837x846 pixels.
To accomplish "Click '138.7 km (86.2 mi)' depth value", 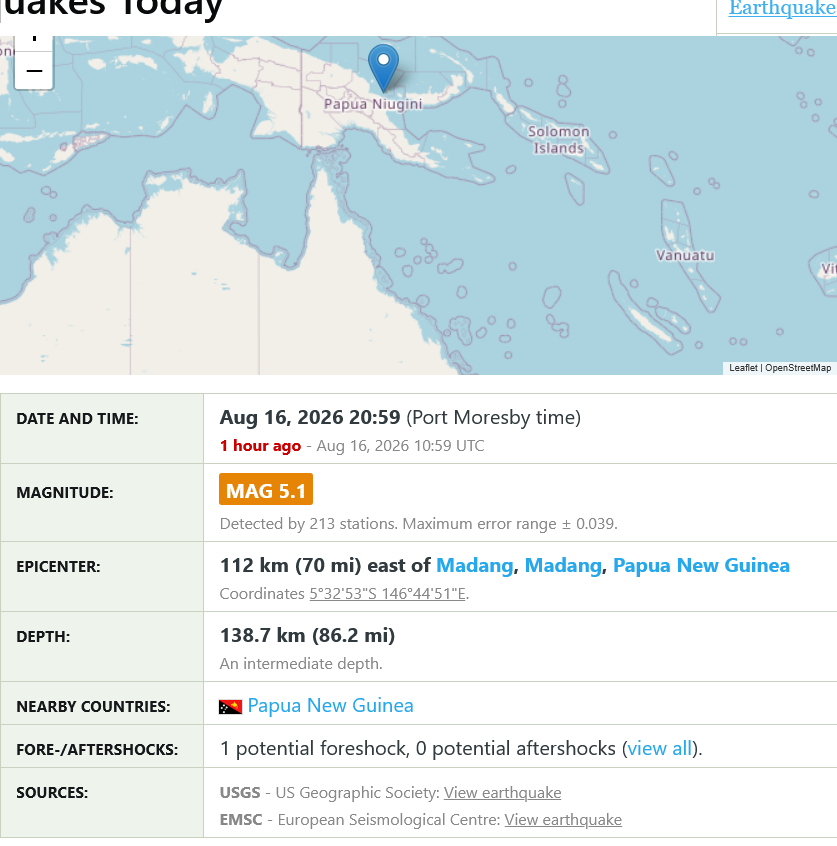I will point(307,636).
